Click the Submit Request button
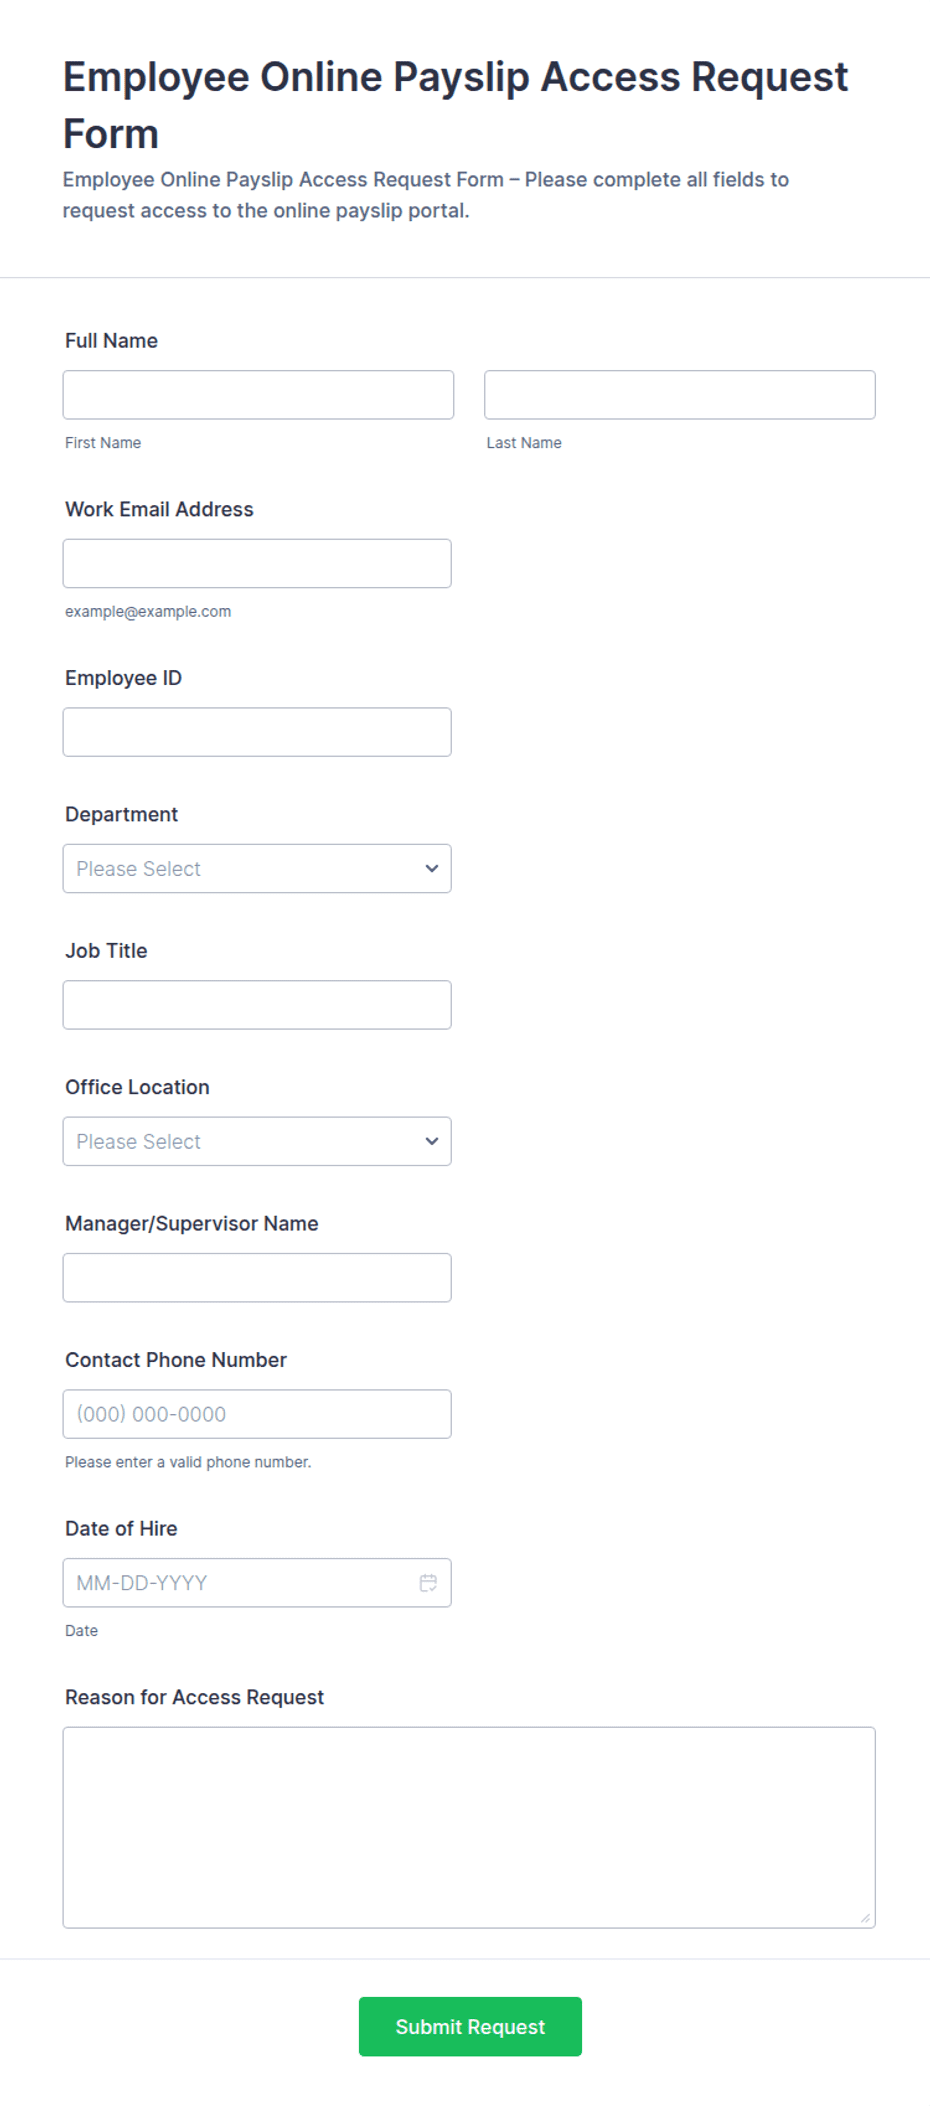The image size is (930, 2106). [x=470, y=2026]
